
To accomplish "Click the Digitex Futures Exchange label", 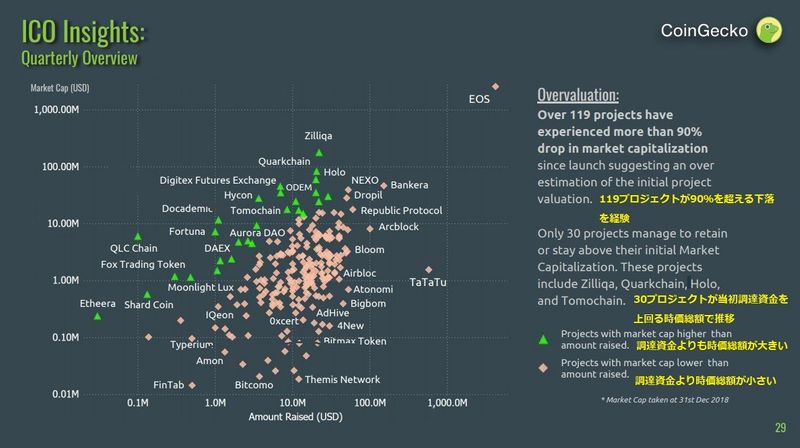I will (x=217, y=180).
